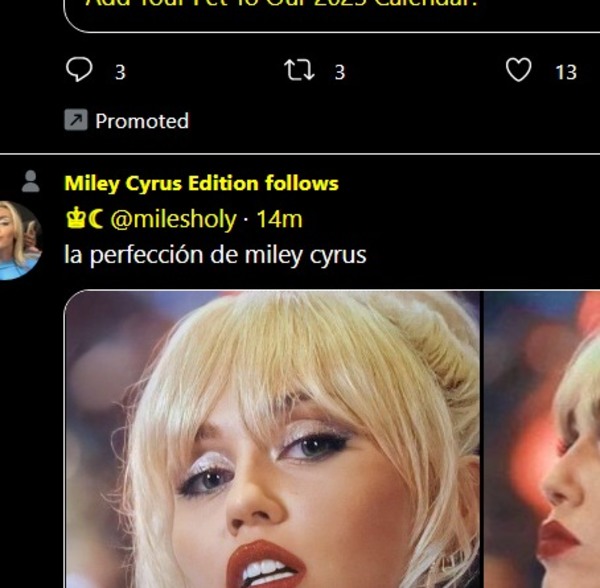Screen dimensions: 600x588
Task: Click the crown emoji display name
Action: click(74, 219)
